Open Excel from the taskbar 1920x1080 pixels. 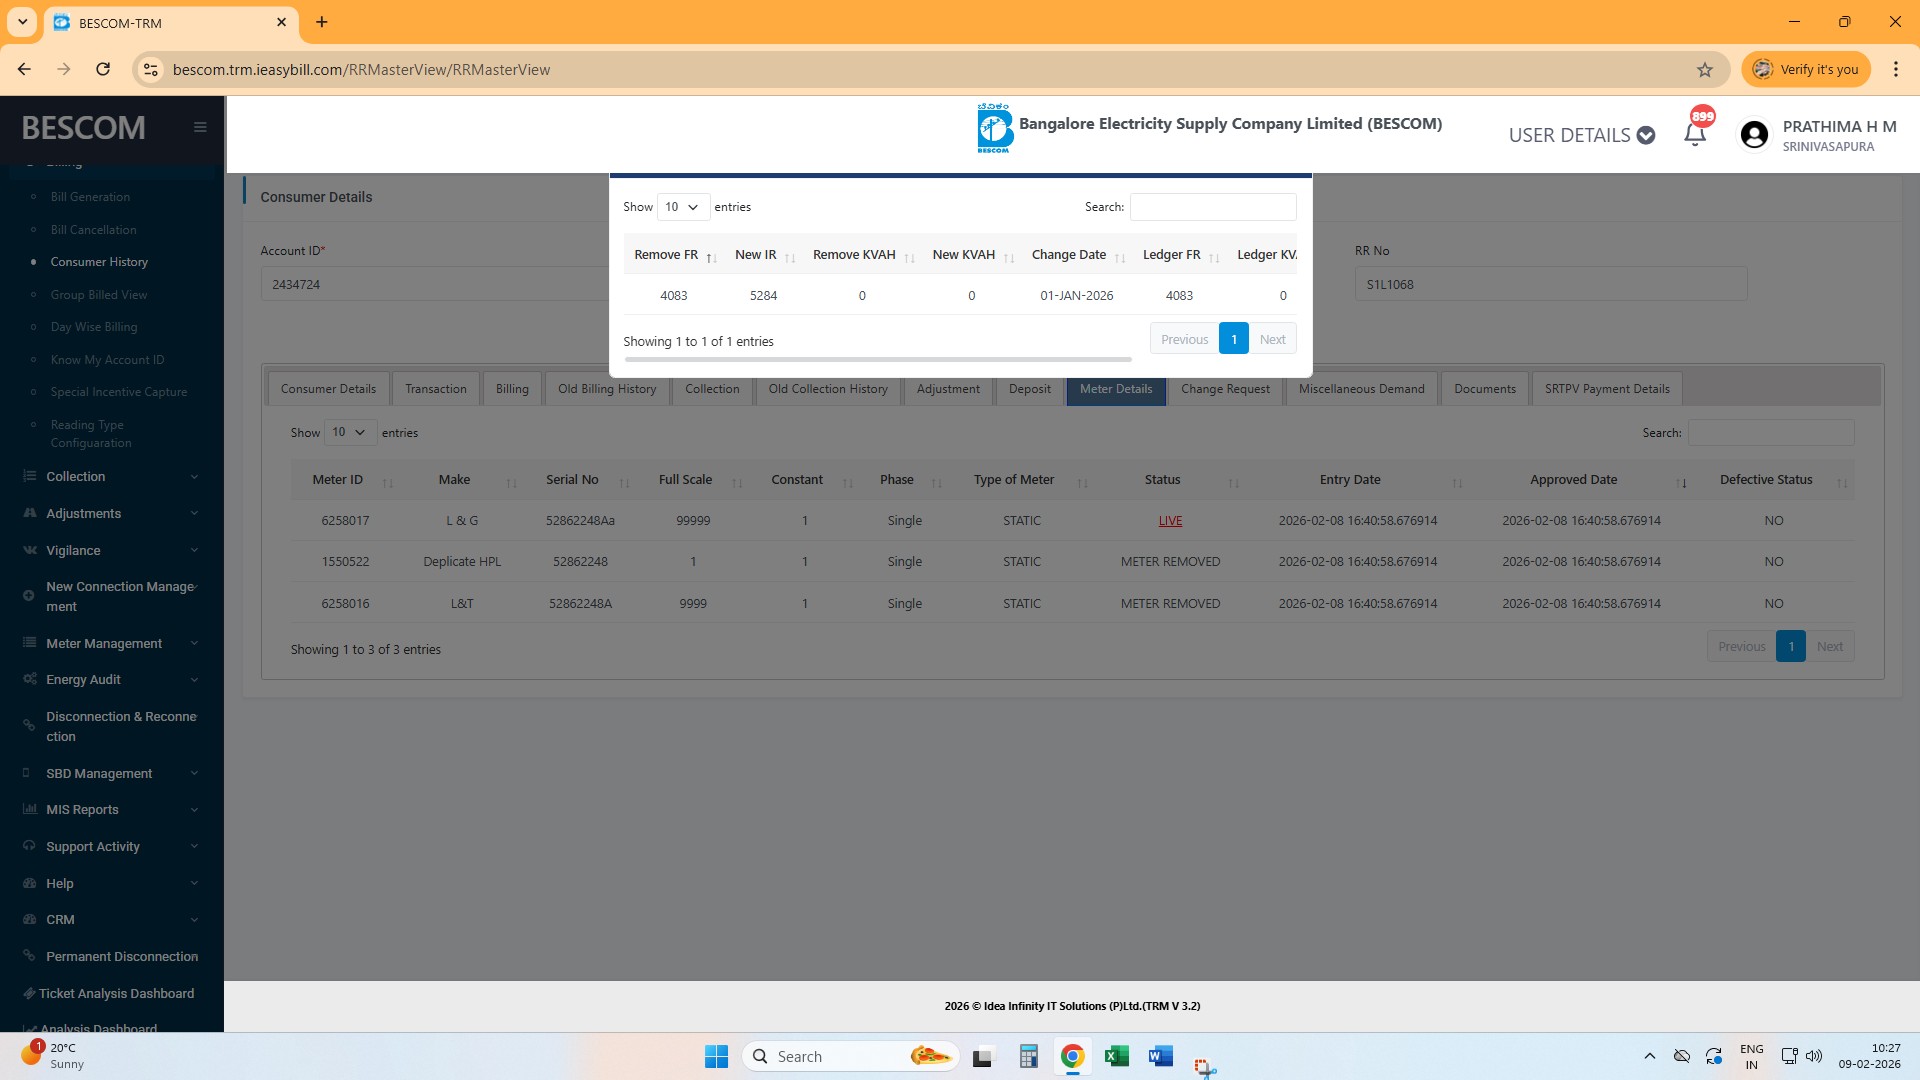tap(1116, 1056)
